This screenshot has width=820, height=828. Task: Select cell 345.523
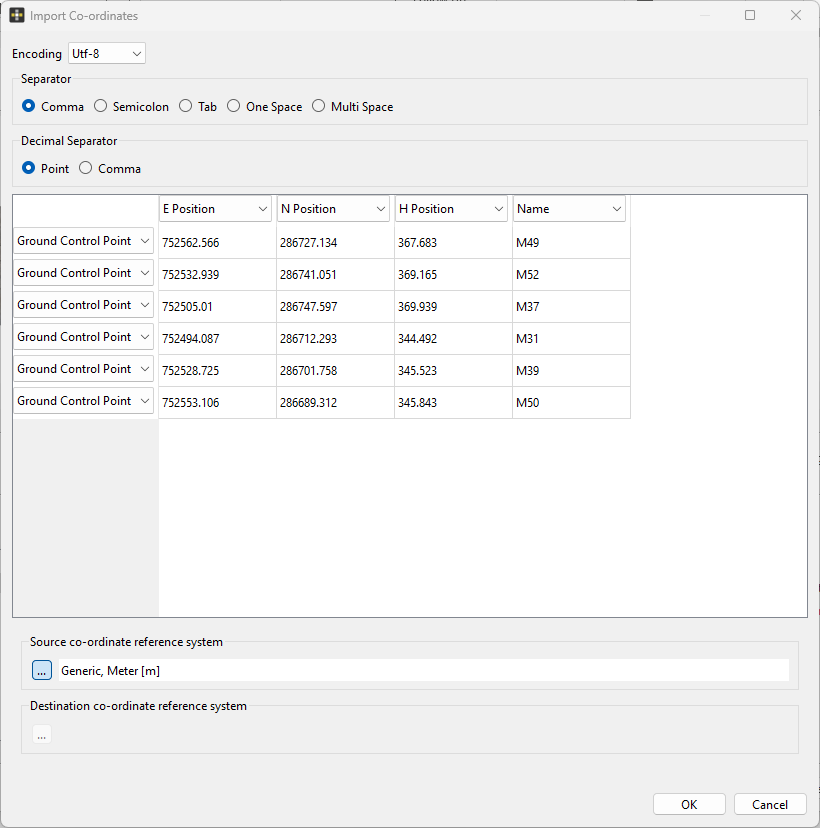454,370
